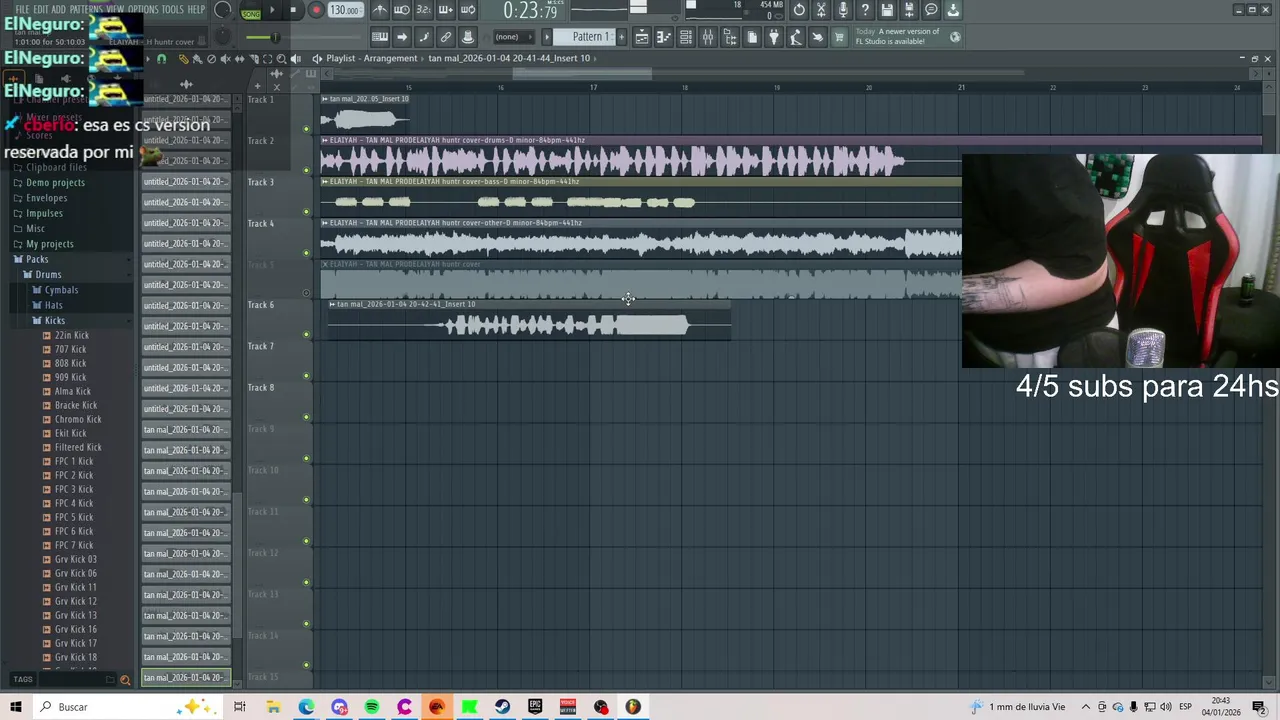
Task: Click the 130.000 tempo field
Action: click(345, 10)
